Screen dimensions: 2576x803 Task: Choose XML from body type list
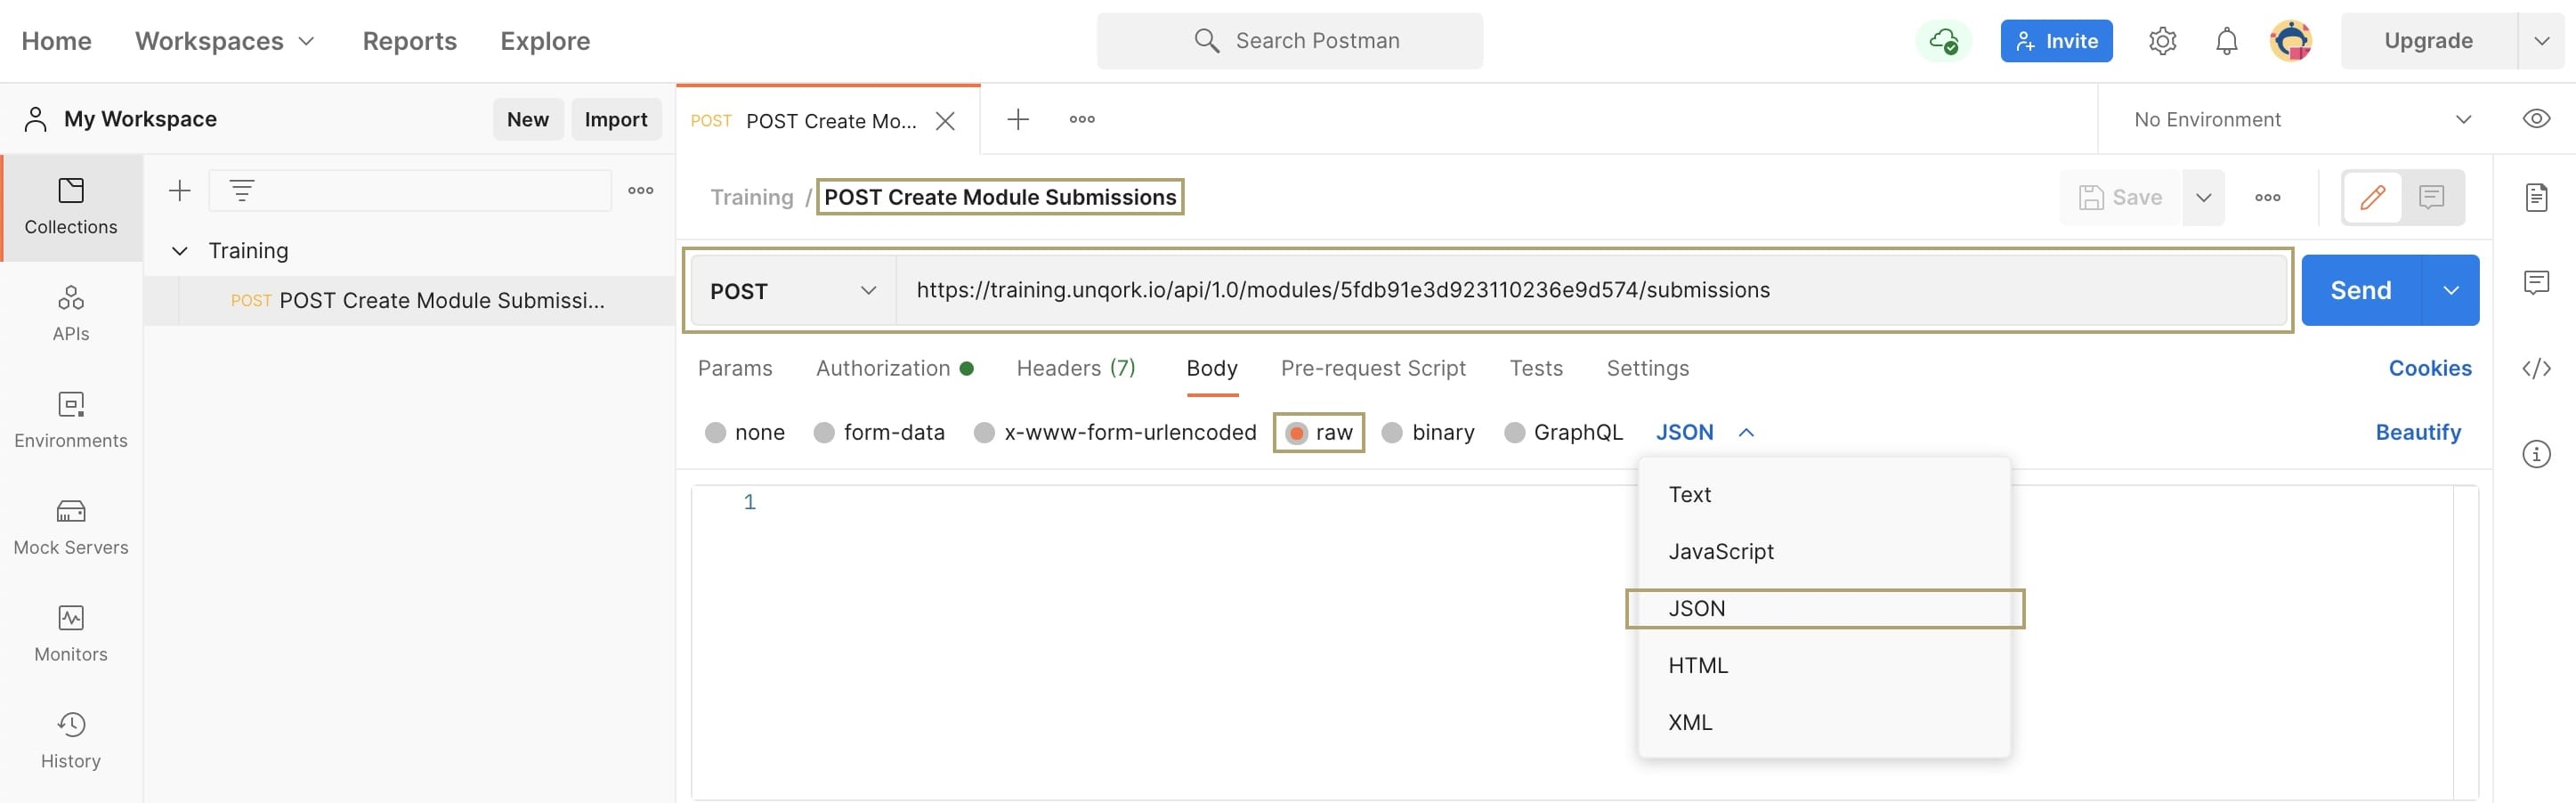[x=1824, y=722]
